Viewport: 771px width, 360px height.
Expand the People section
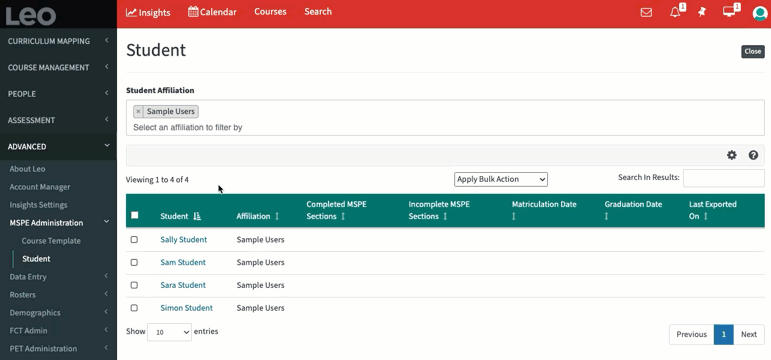pyautogui.click(x=58, y=94)
